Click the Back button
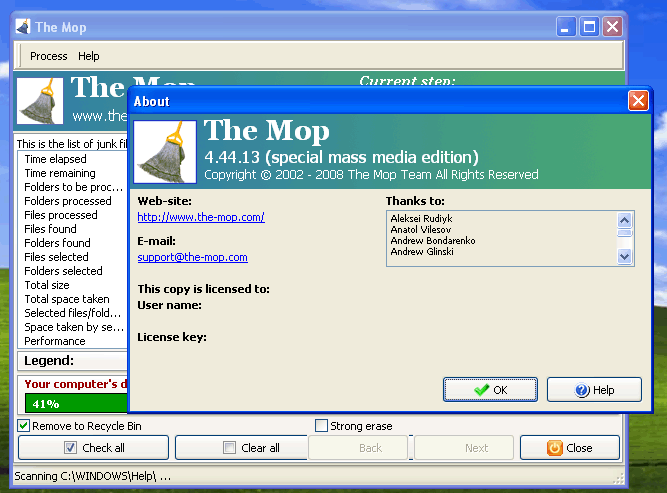667x493 pixels. 358,447
